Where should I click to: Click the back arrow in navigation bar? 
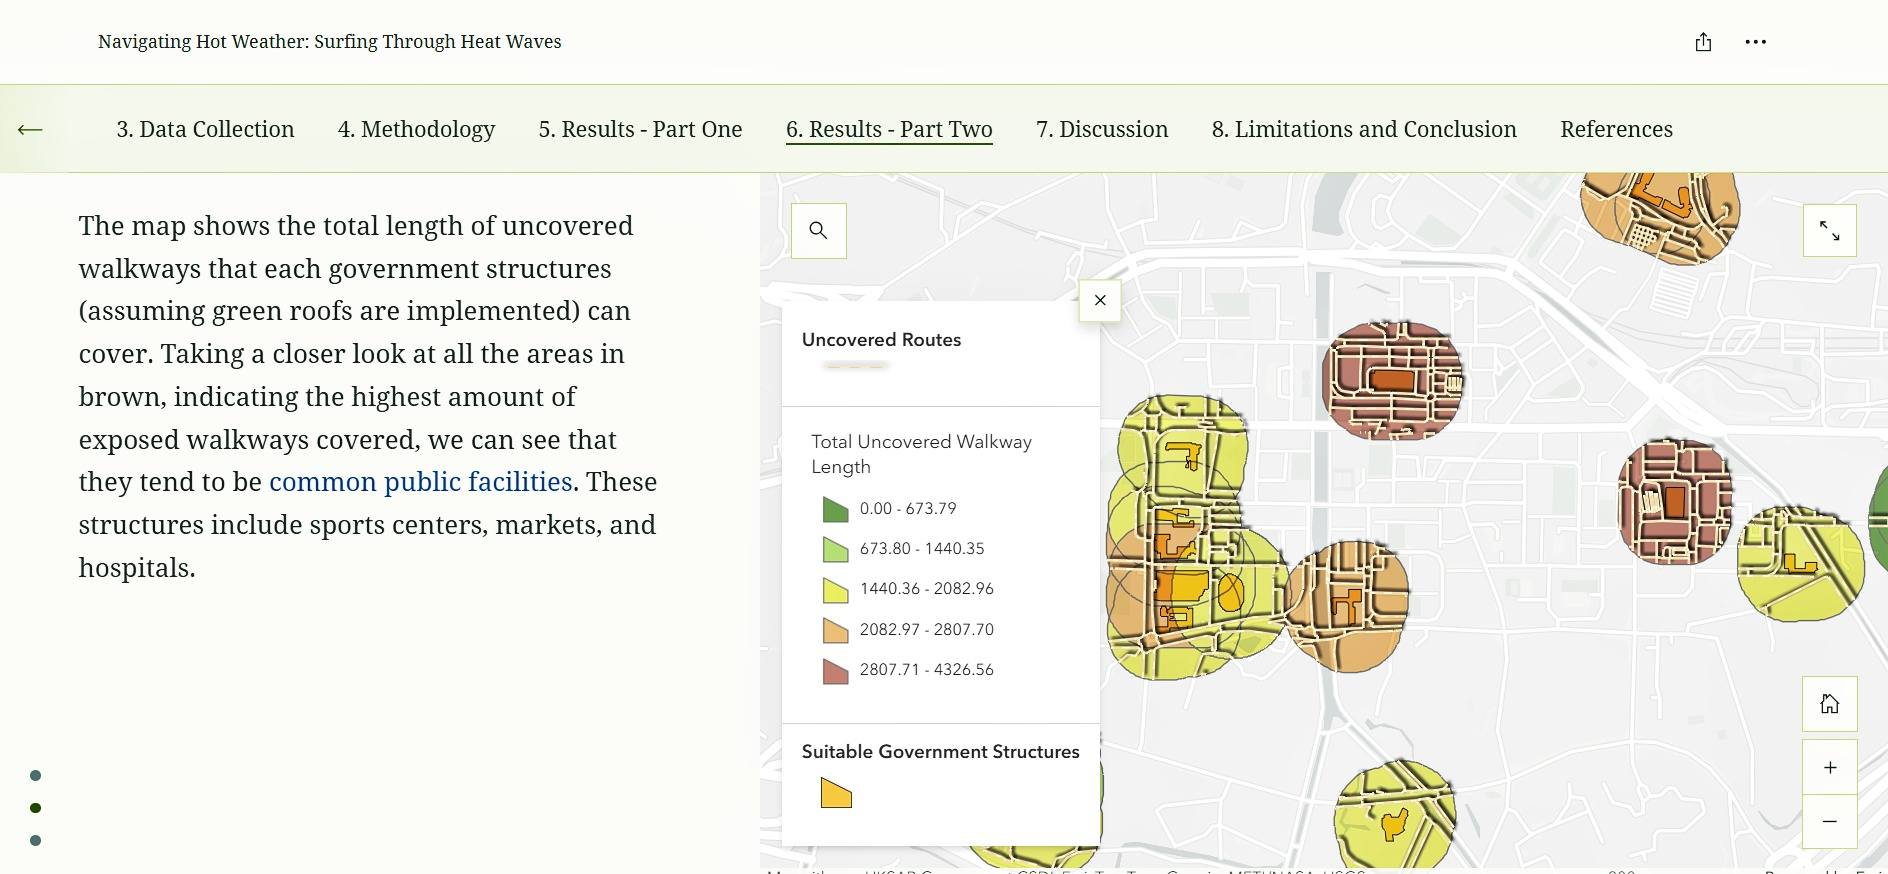30,129
